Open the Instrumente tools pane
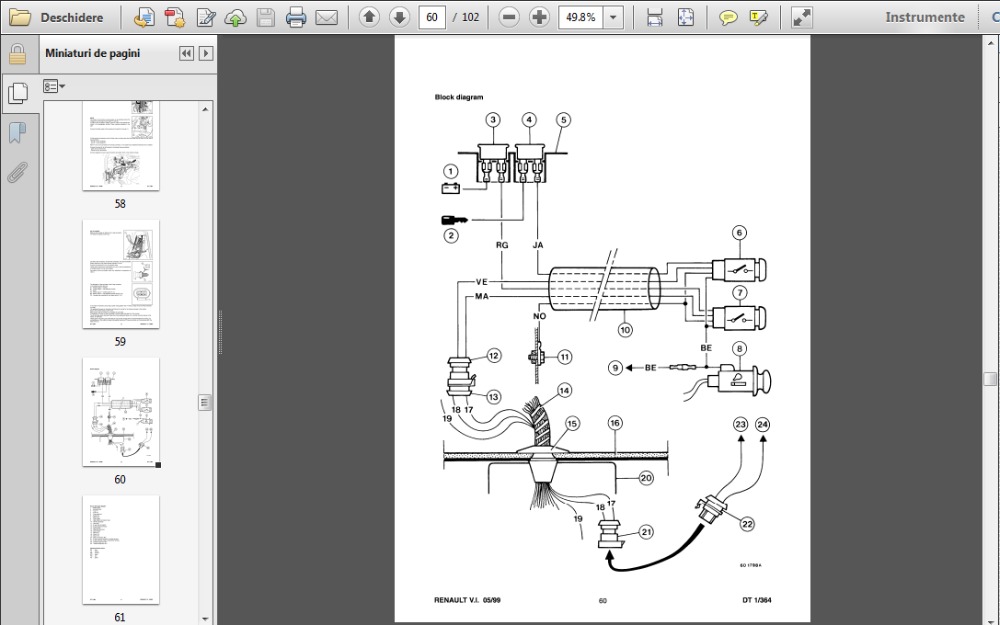Viewport: 1000px width, 625px height. 924,17
